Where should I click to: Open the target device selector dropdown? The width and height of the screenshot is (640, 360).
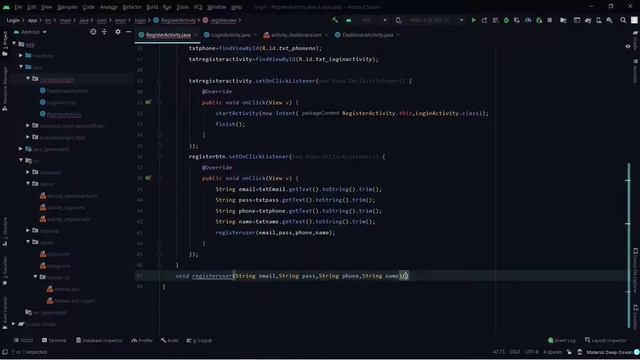coord(436,20)
